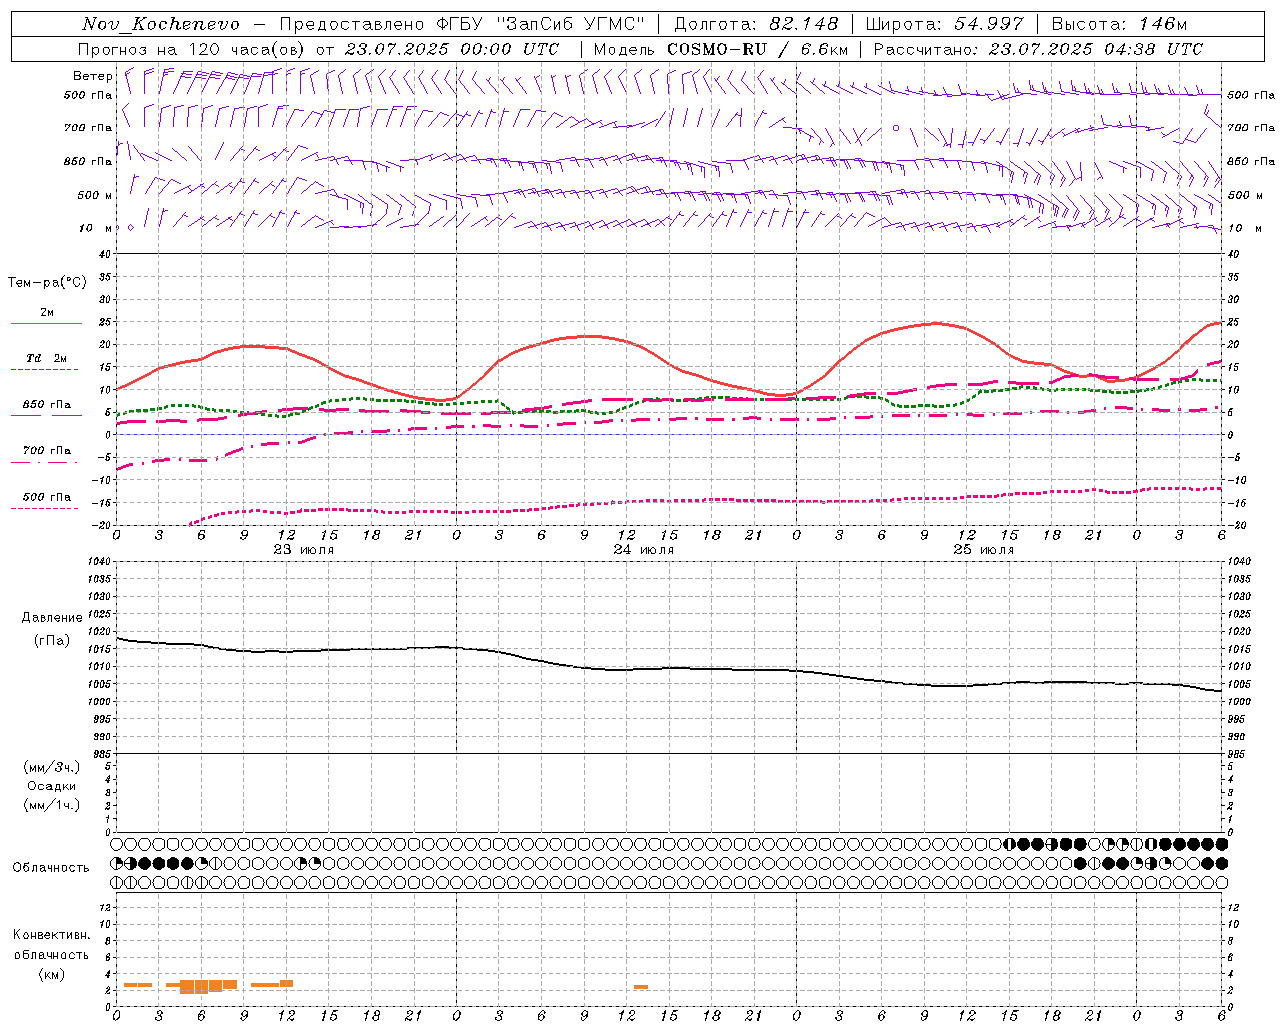
Task: Click '1040' on the left pressure axis
Action: [x=100, y=562]
